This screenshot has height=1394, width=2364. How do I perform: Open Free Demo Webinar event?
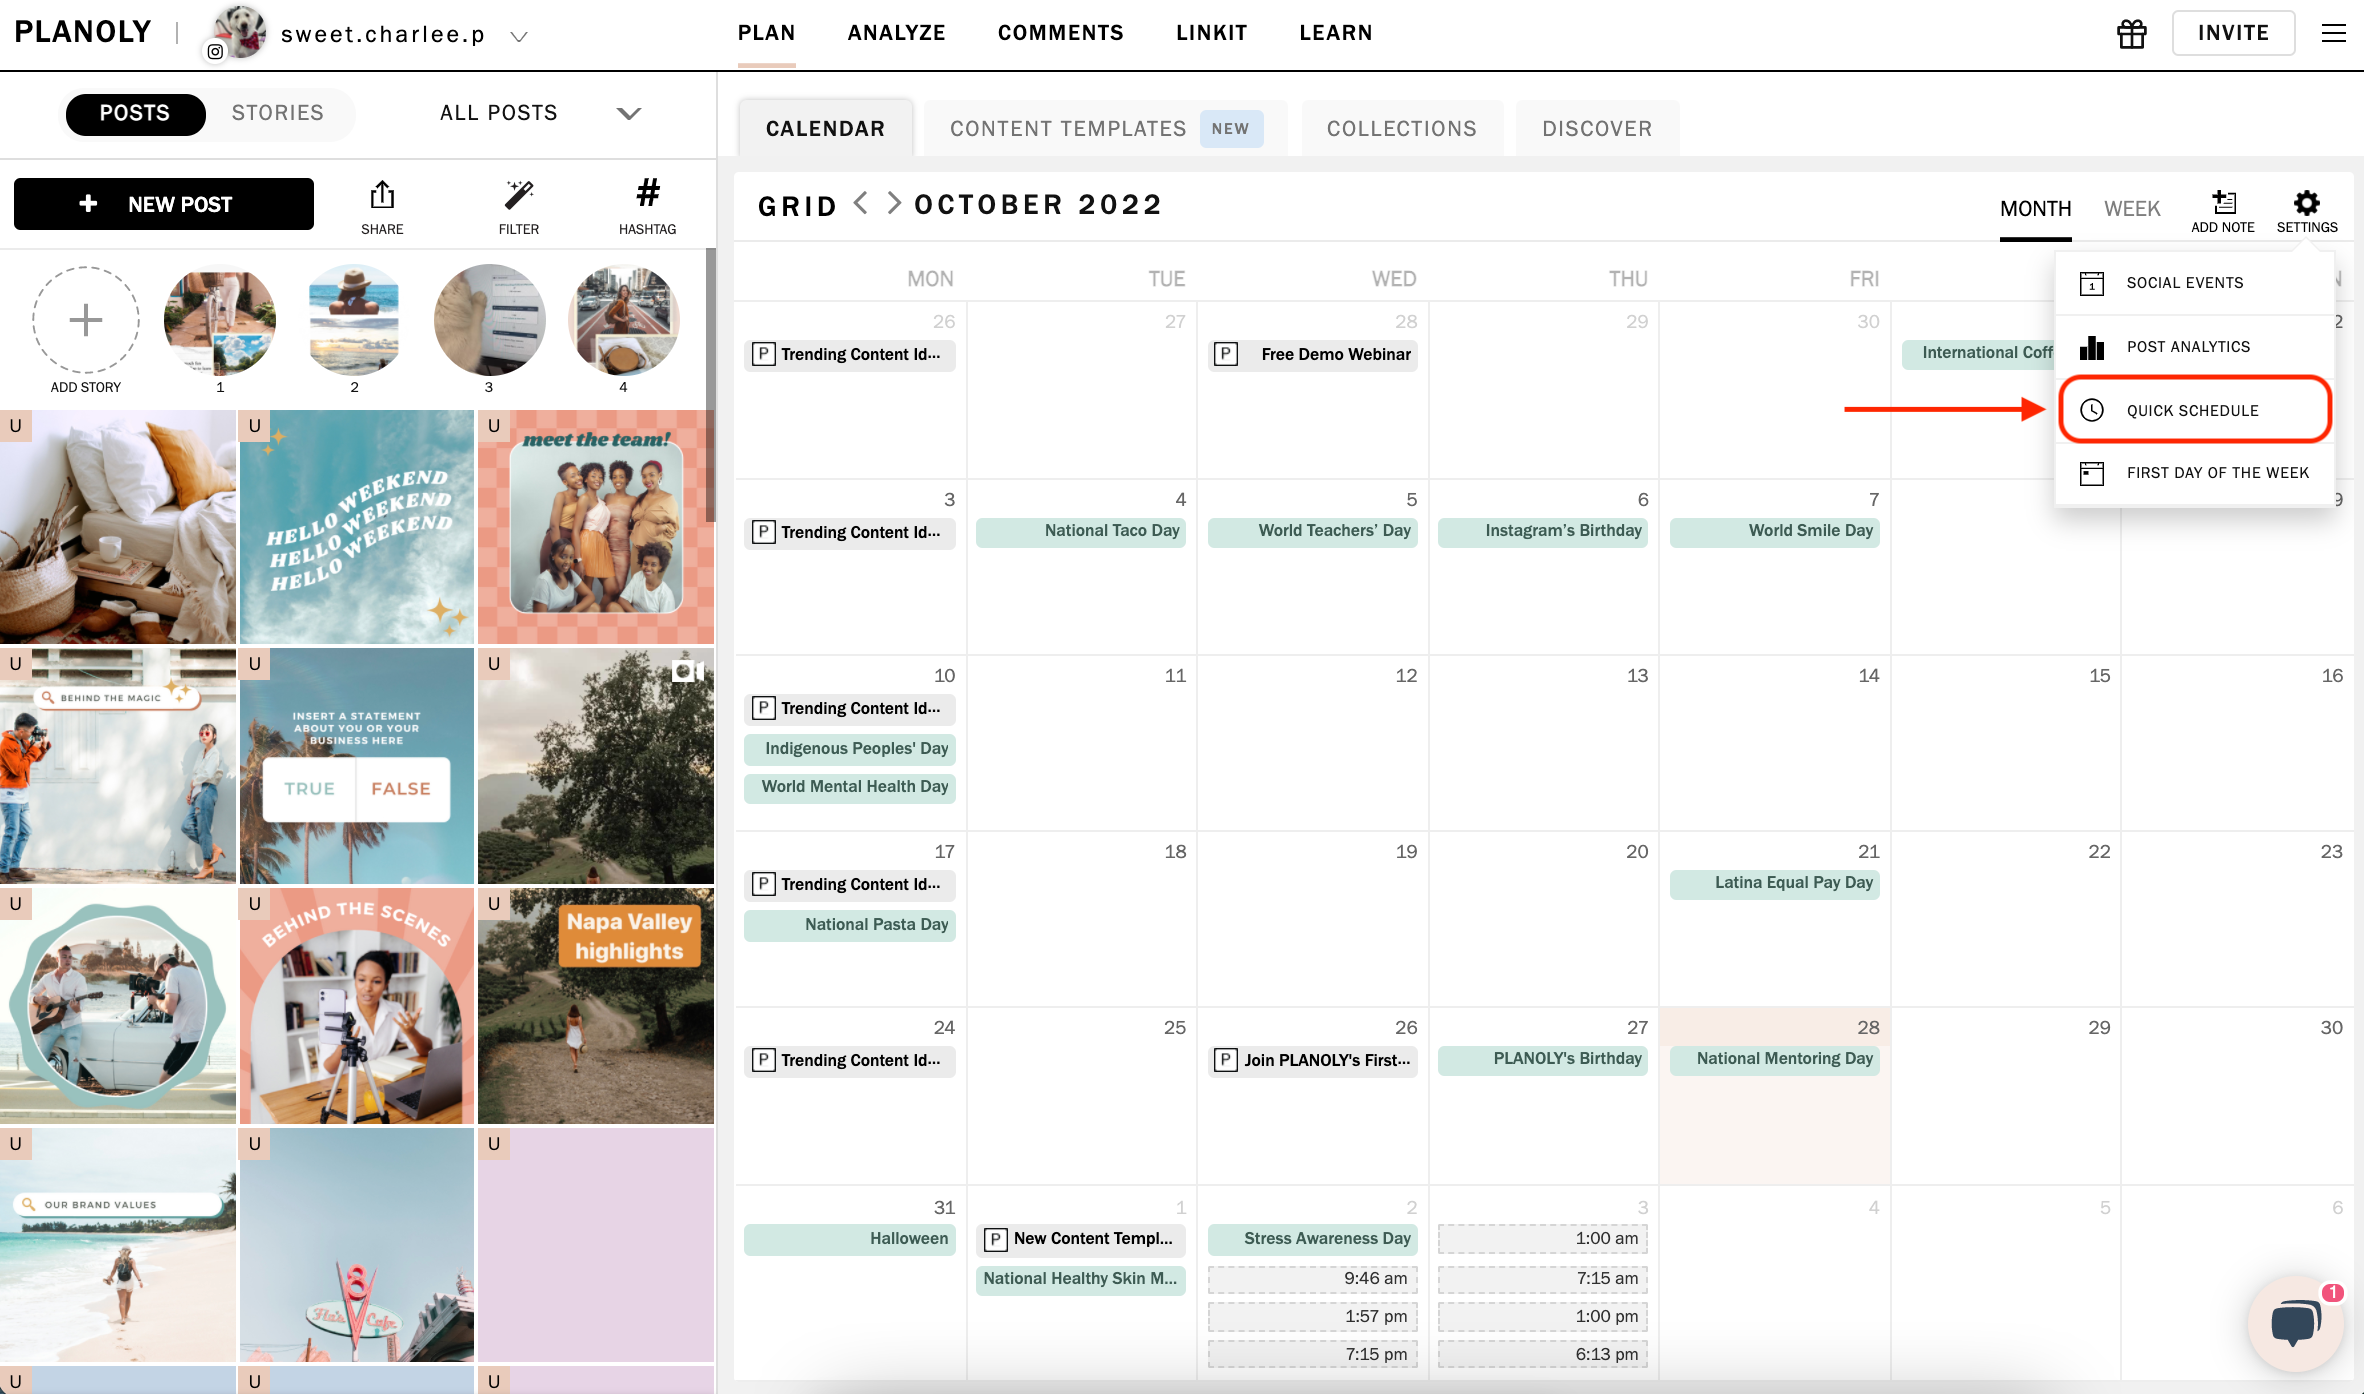pyautogui.click(x=1312, y=354)
